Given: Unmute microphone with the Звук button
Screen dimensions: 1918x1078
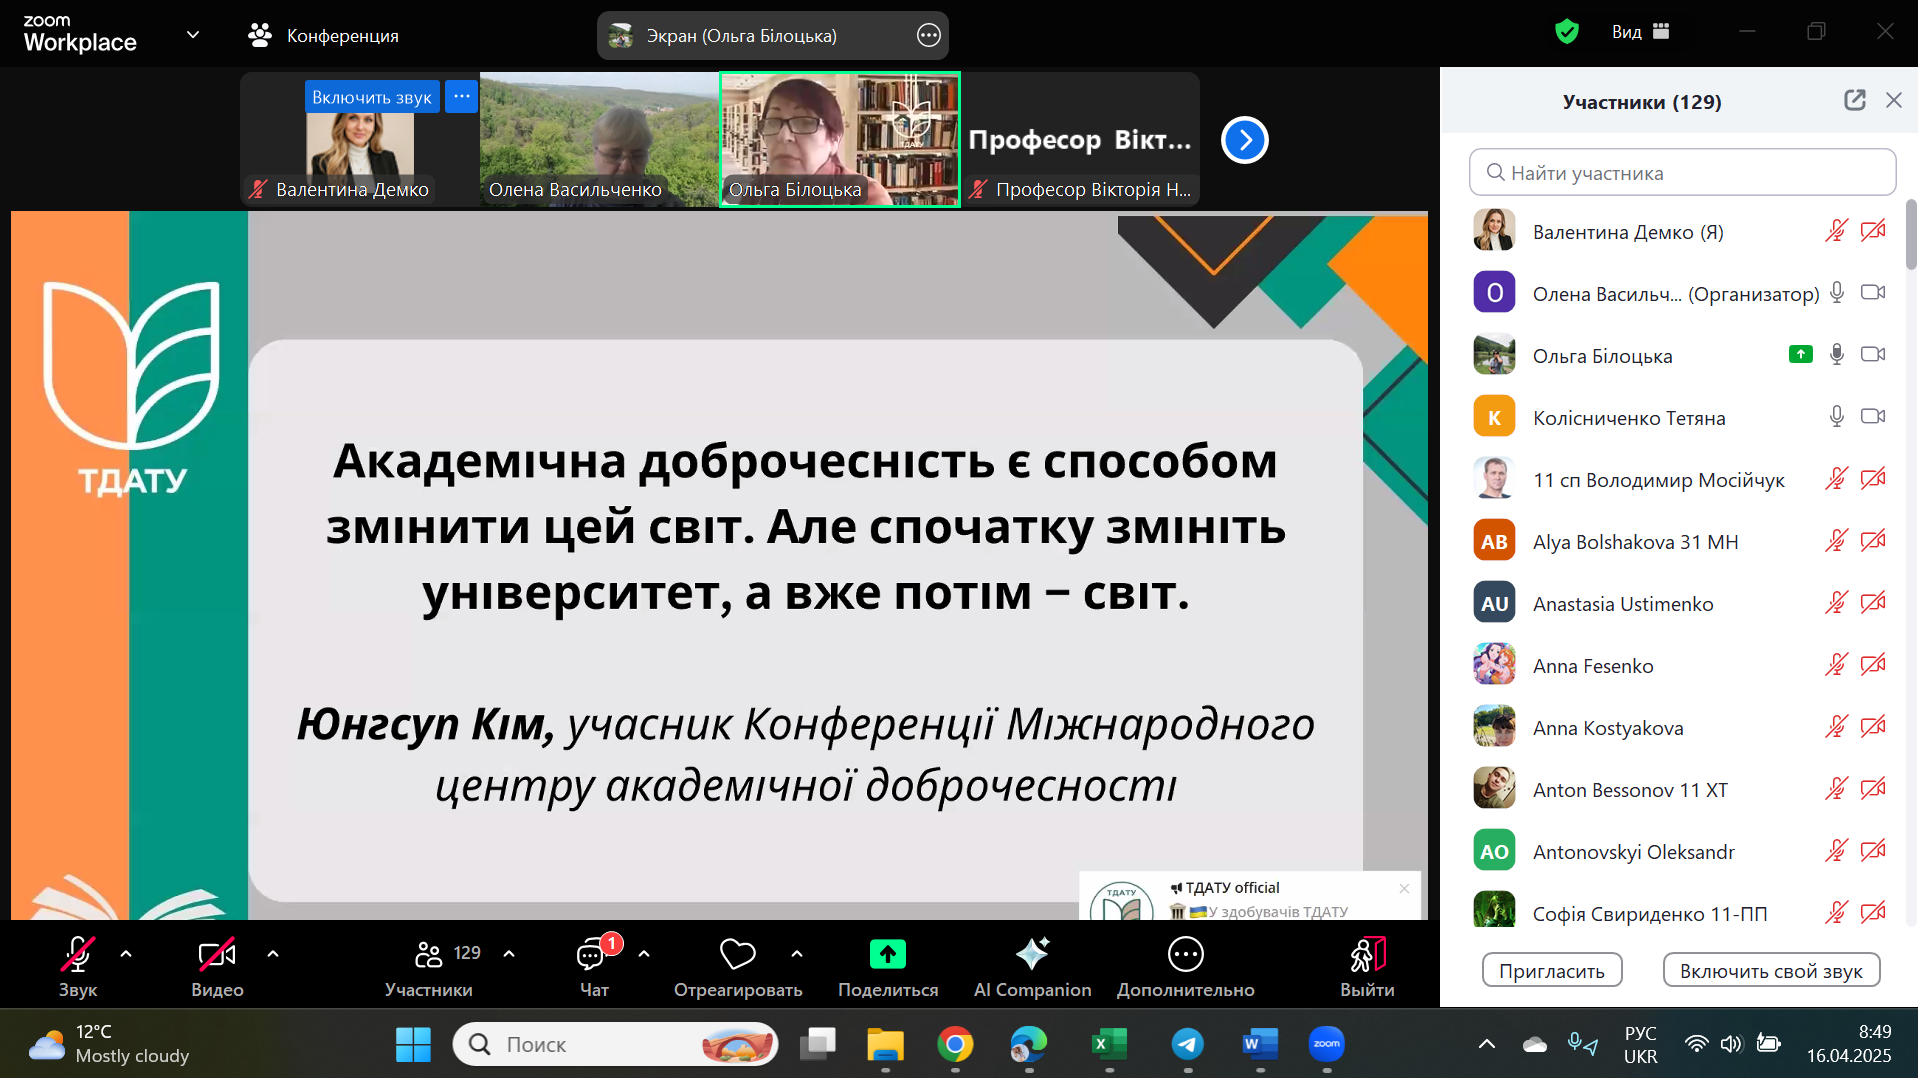Looking at the screenshot, I should coord(78,966).
